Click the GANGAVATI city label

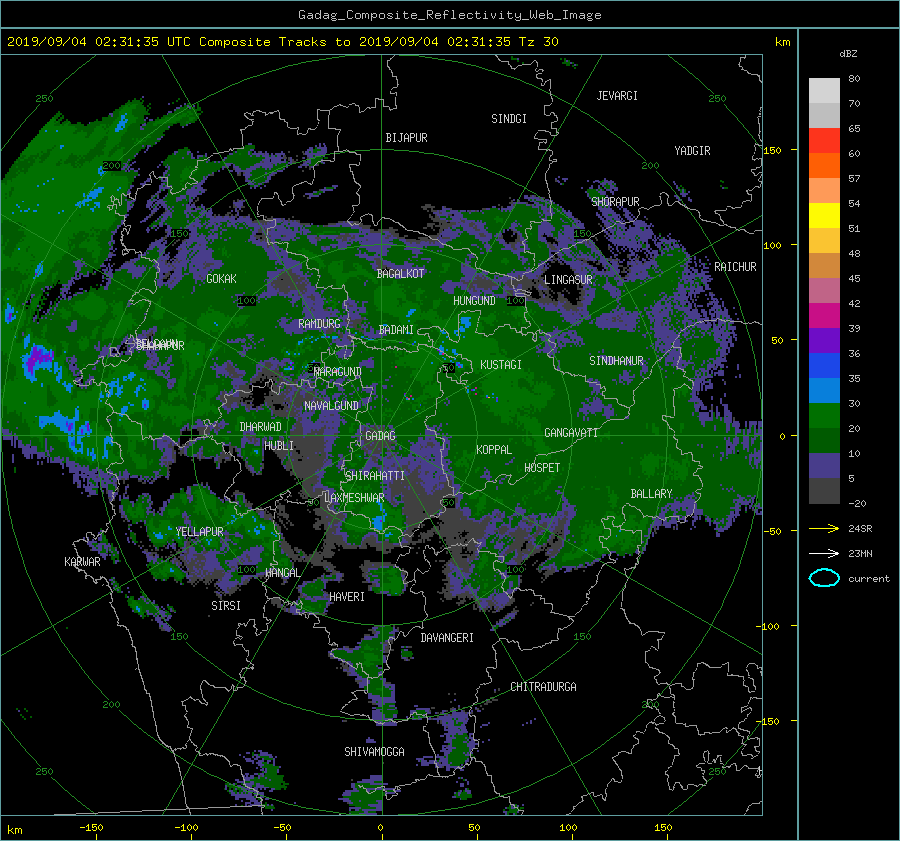(571, 433)
